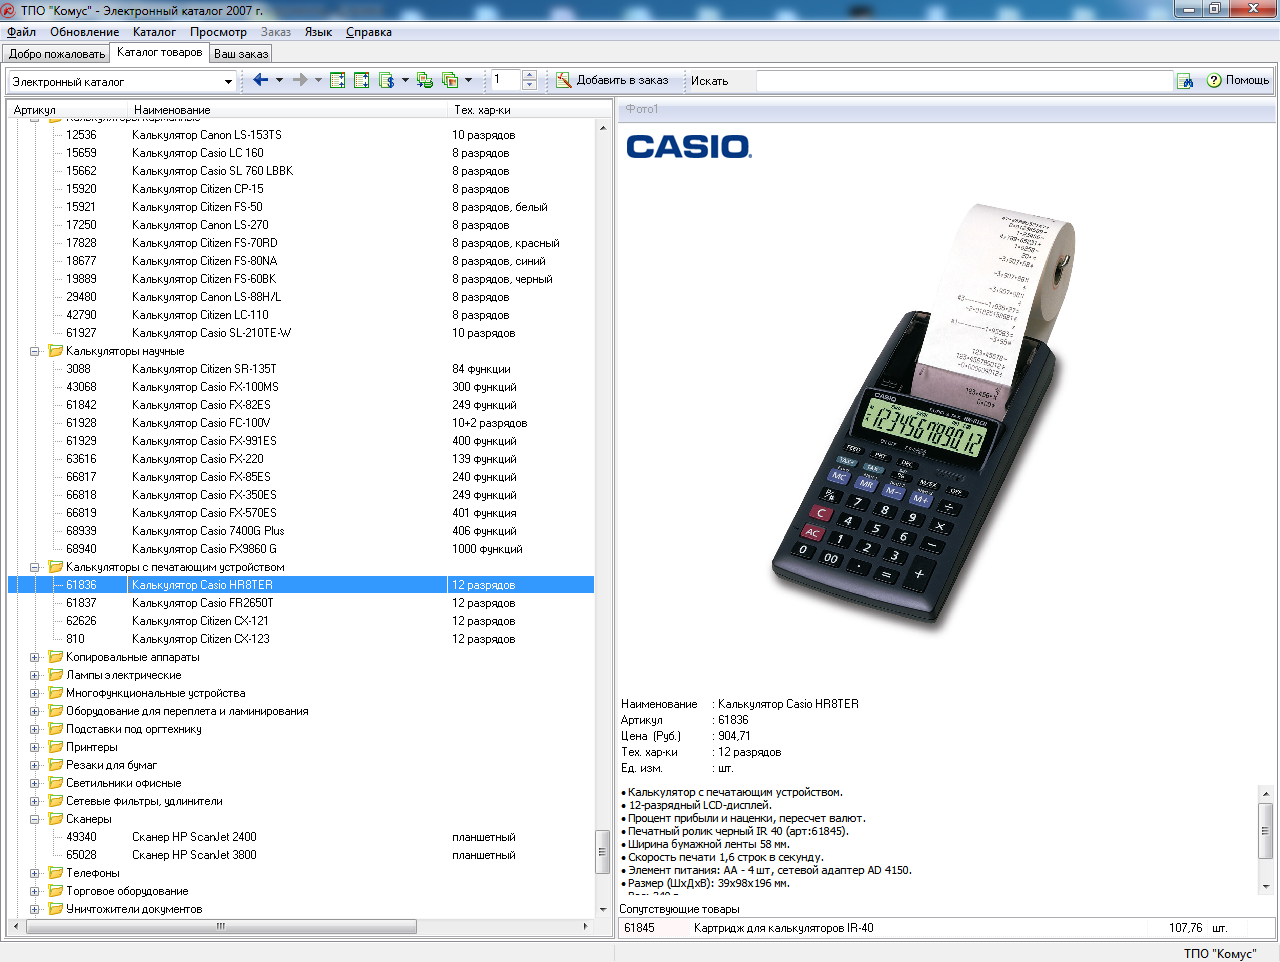Image resolution: width=1280 pixels, height=962 pixels.
Task: Focus the Искать search text field
Action: coord(964,81)
